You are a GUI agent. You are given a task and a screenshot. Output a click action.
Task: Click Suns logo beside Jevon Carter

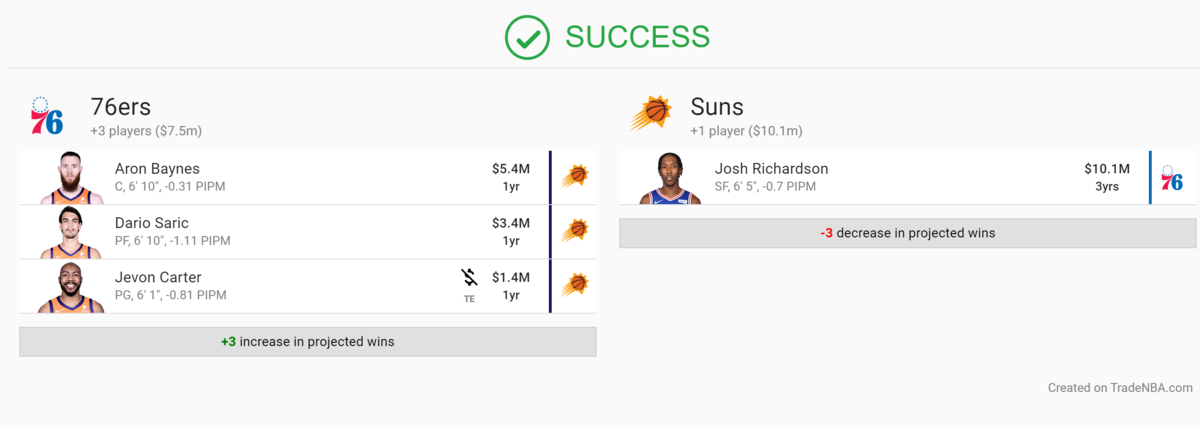click(x=574, y=285)
